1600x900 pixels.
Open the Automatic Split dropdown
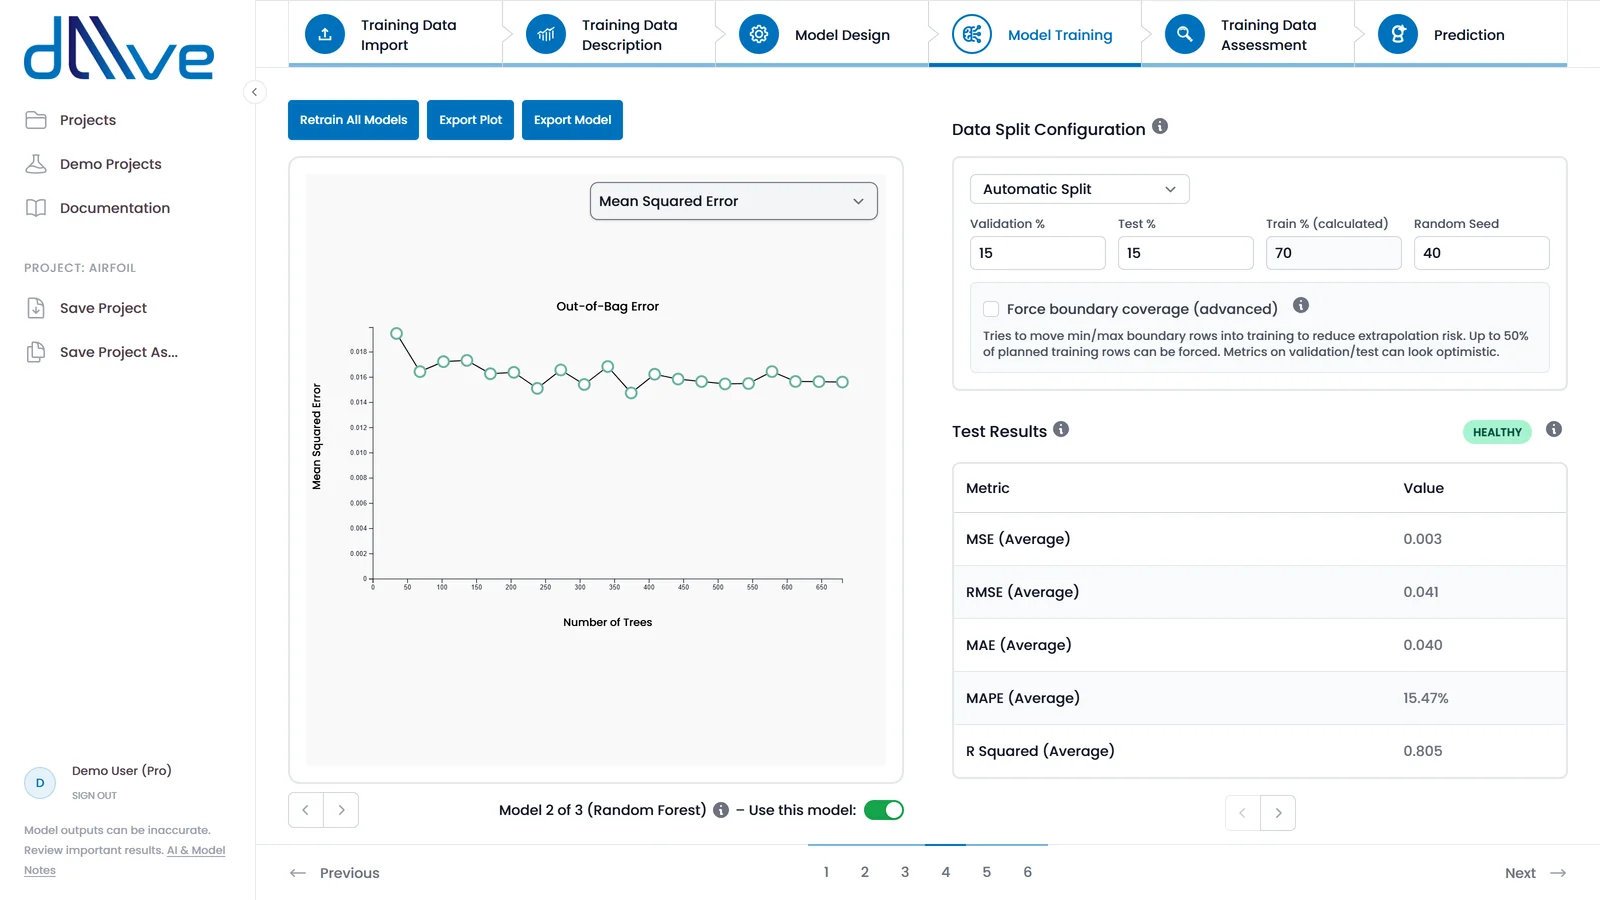pyautogui.click(x=1080, y=189)
